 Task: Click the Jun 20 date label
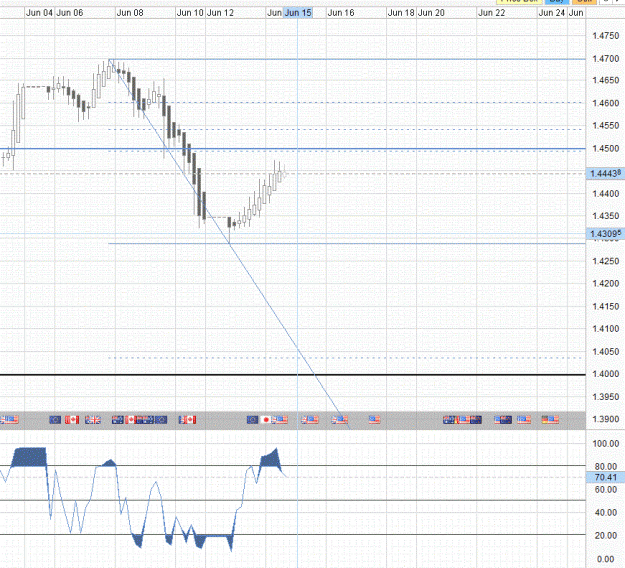[431, 13]
